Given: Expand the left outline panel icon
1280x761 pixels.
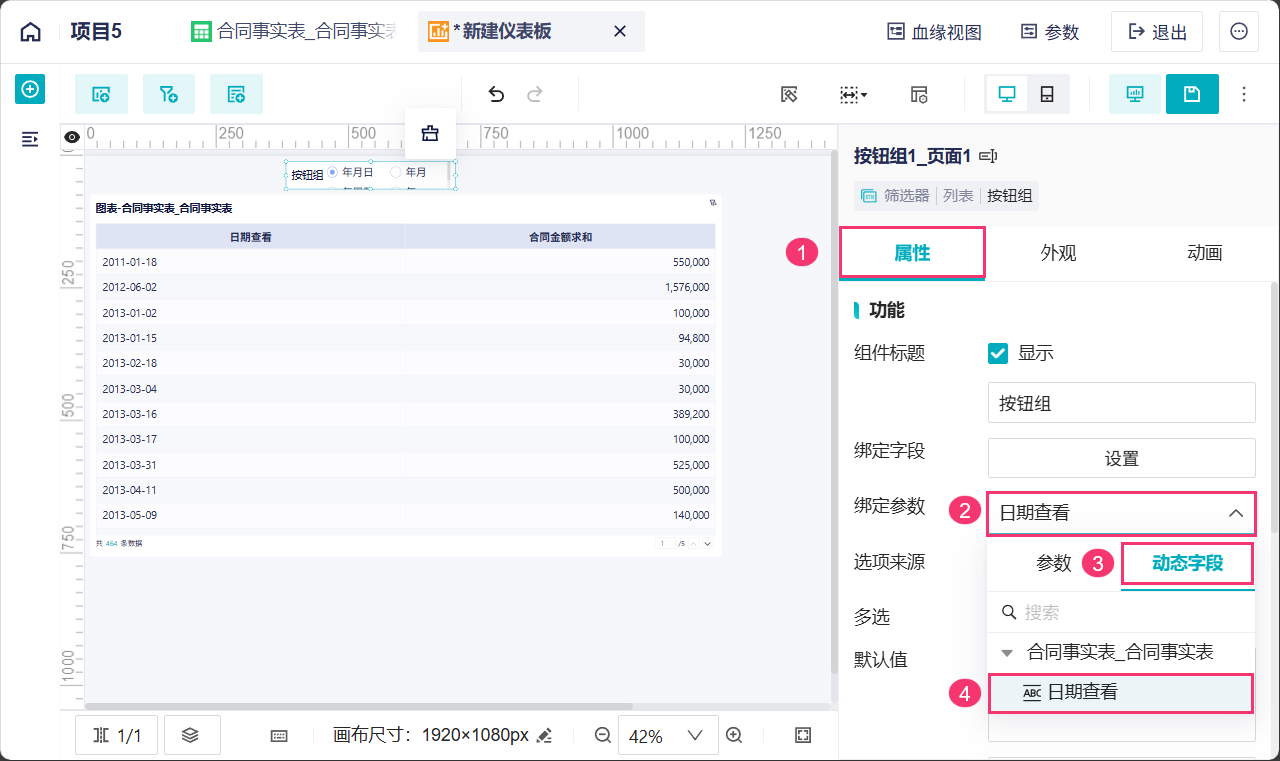Looking at the screenshot, I should coord(30,139).
